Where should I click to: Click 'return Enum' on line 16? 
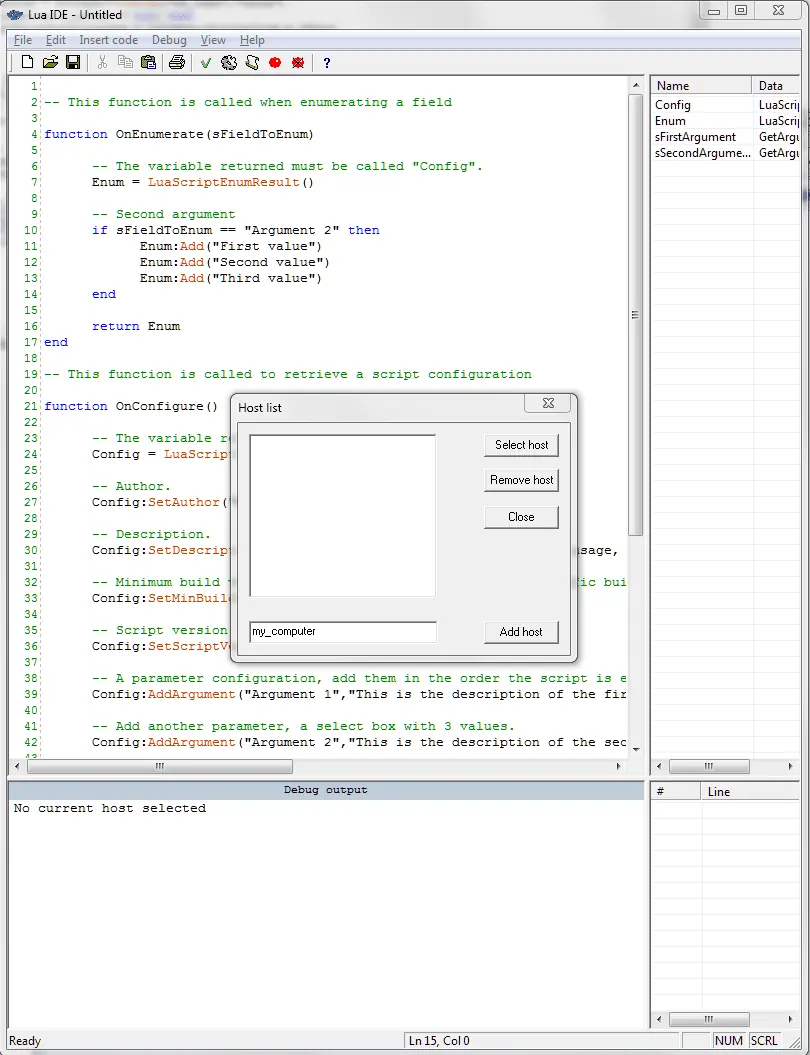pyautogui.click(x=136, y=326)
